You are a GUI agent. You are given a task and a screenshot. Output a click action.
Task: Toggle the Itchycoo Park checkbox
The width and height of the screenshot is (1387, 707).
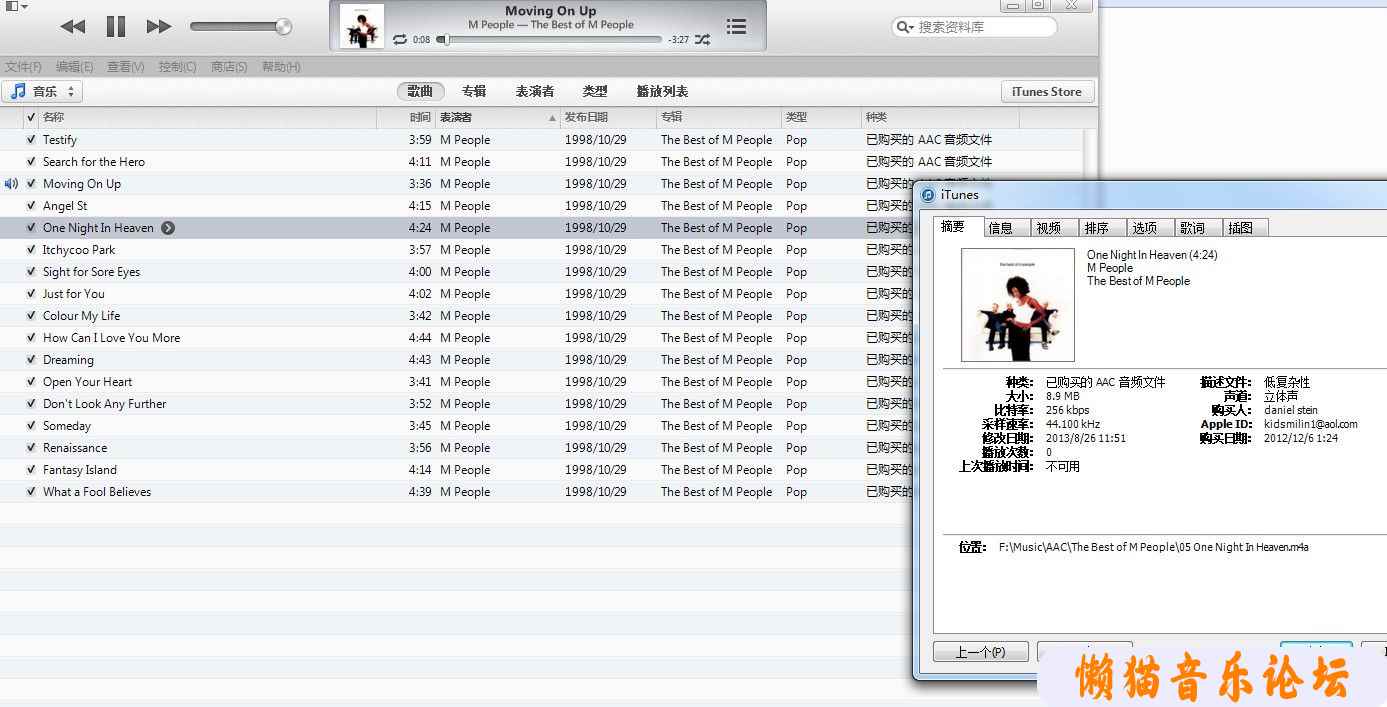tap(31, 250)
